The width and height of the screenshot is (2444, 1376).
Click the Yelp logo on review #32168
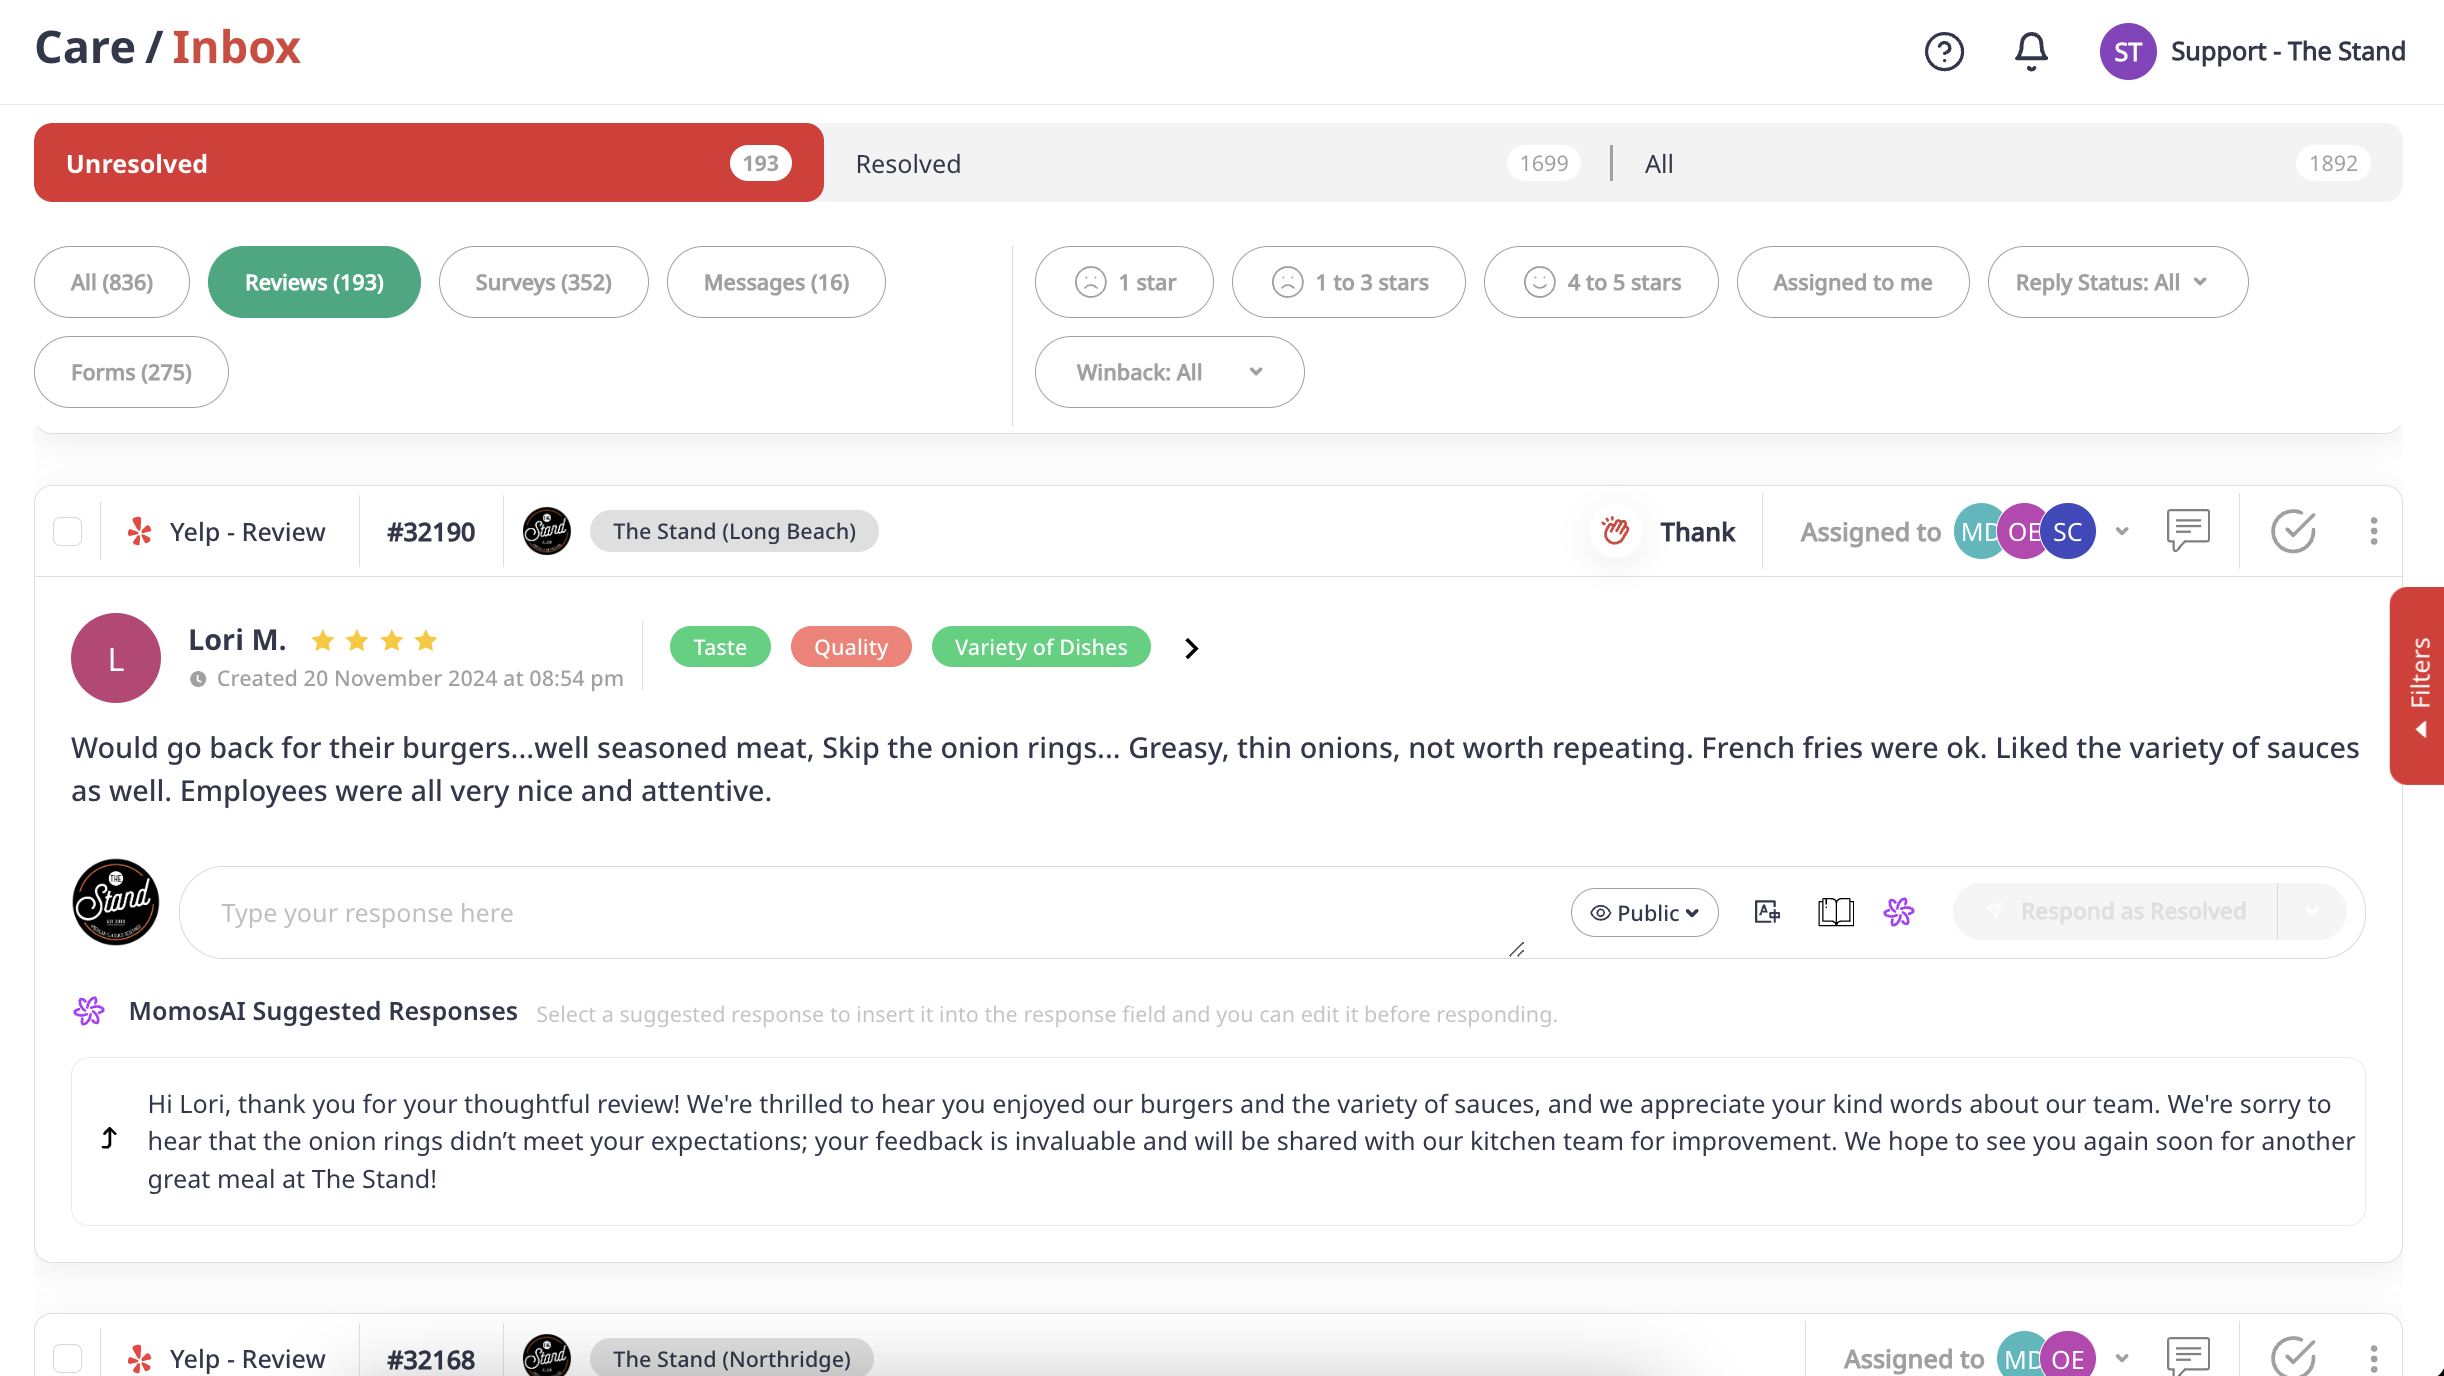click(x=140, y=1358)
